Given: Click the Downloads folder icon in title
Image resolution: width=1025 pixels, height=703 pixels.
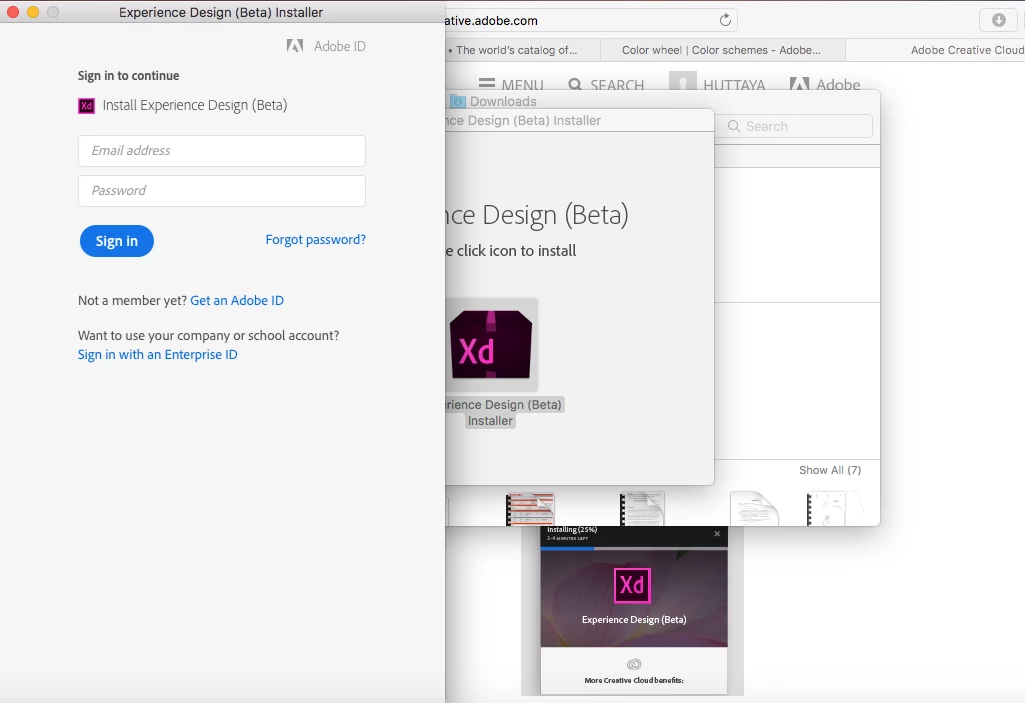Looking at the screenshot, I should (458, 101).
